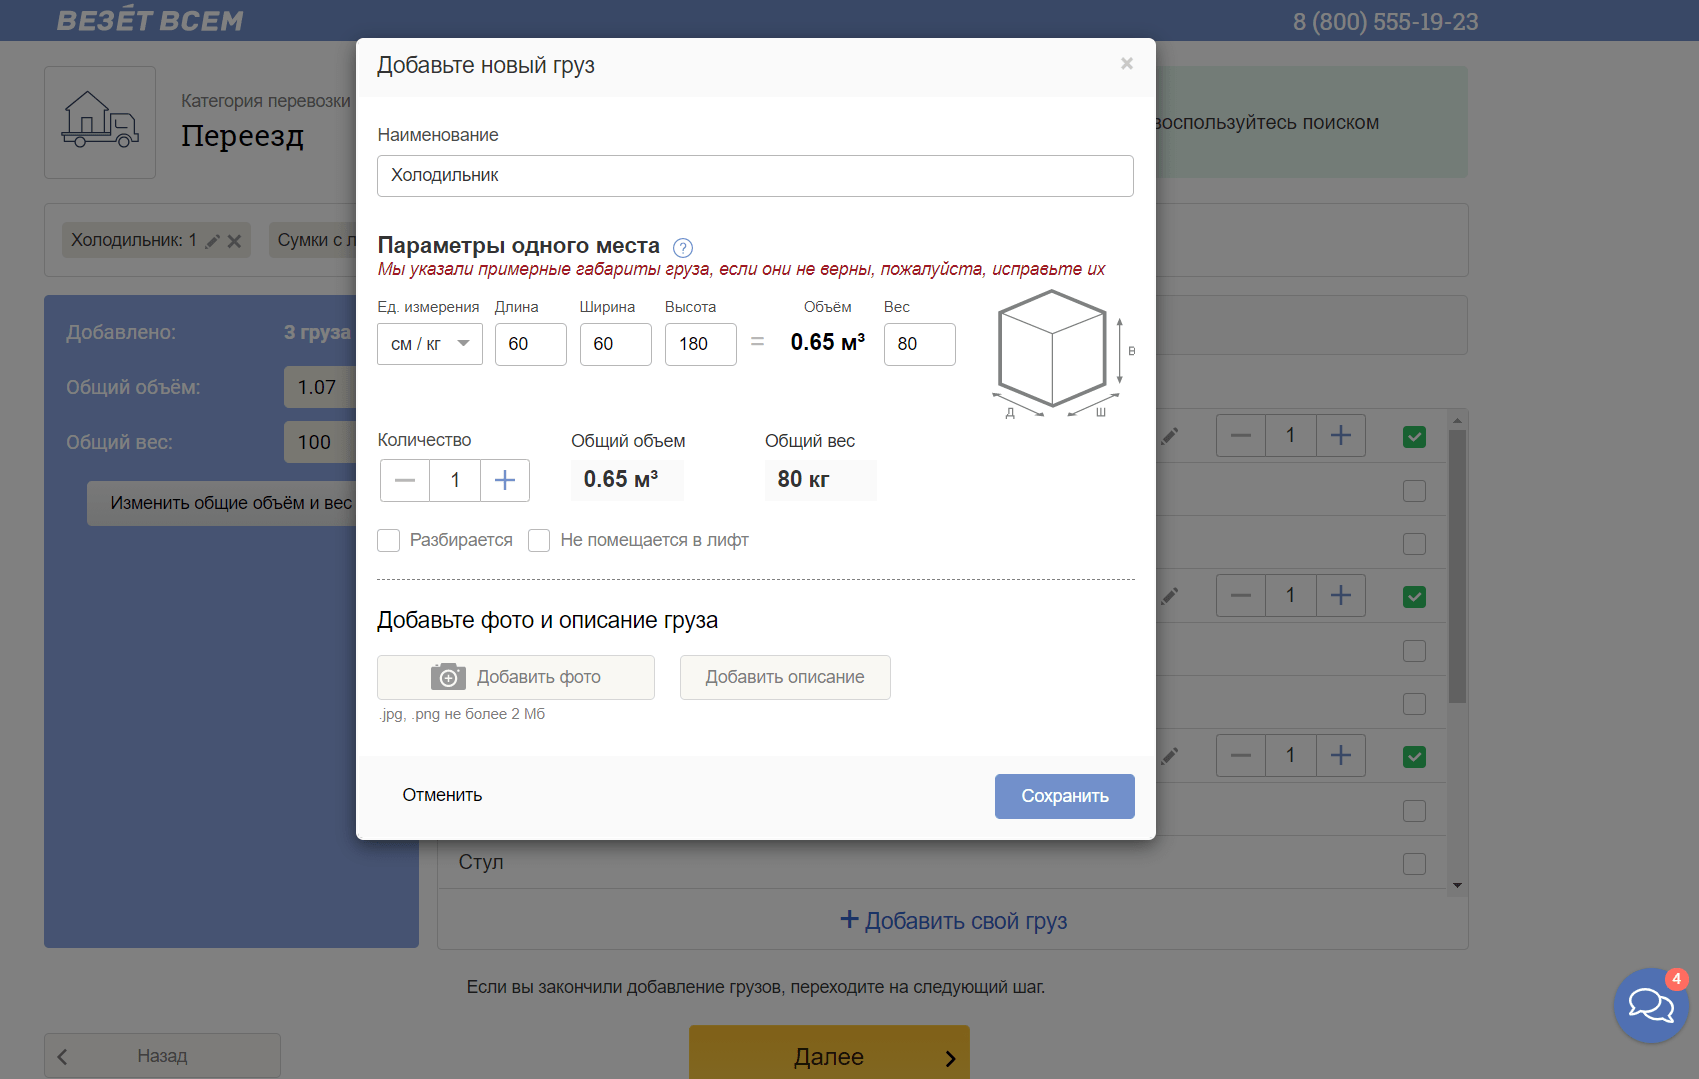The image size is (1699, 1079).
Task: Check the empty checkbox just above Стул row
Action: point(1414,811)
